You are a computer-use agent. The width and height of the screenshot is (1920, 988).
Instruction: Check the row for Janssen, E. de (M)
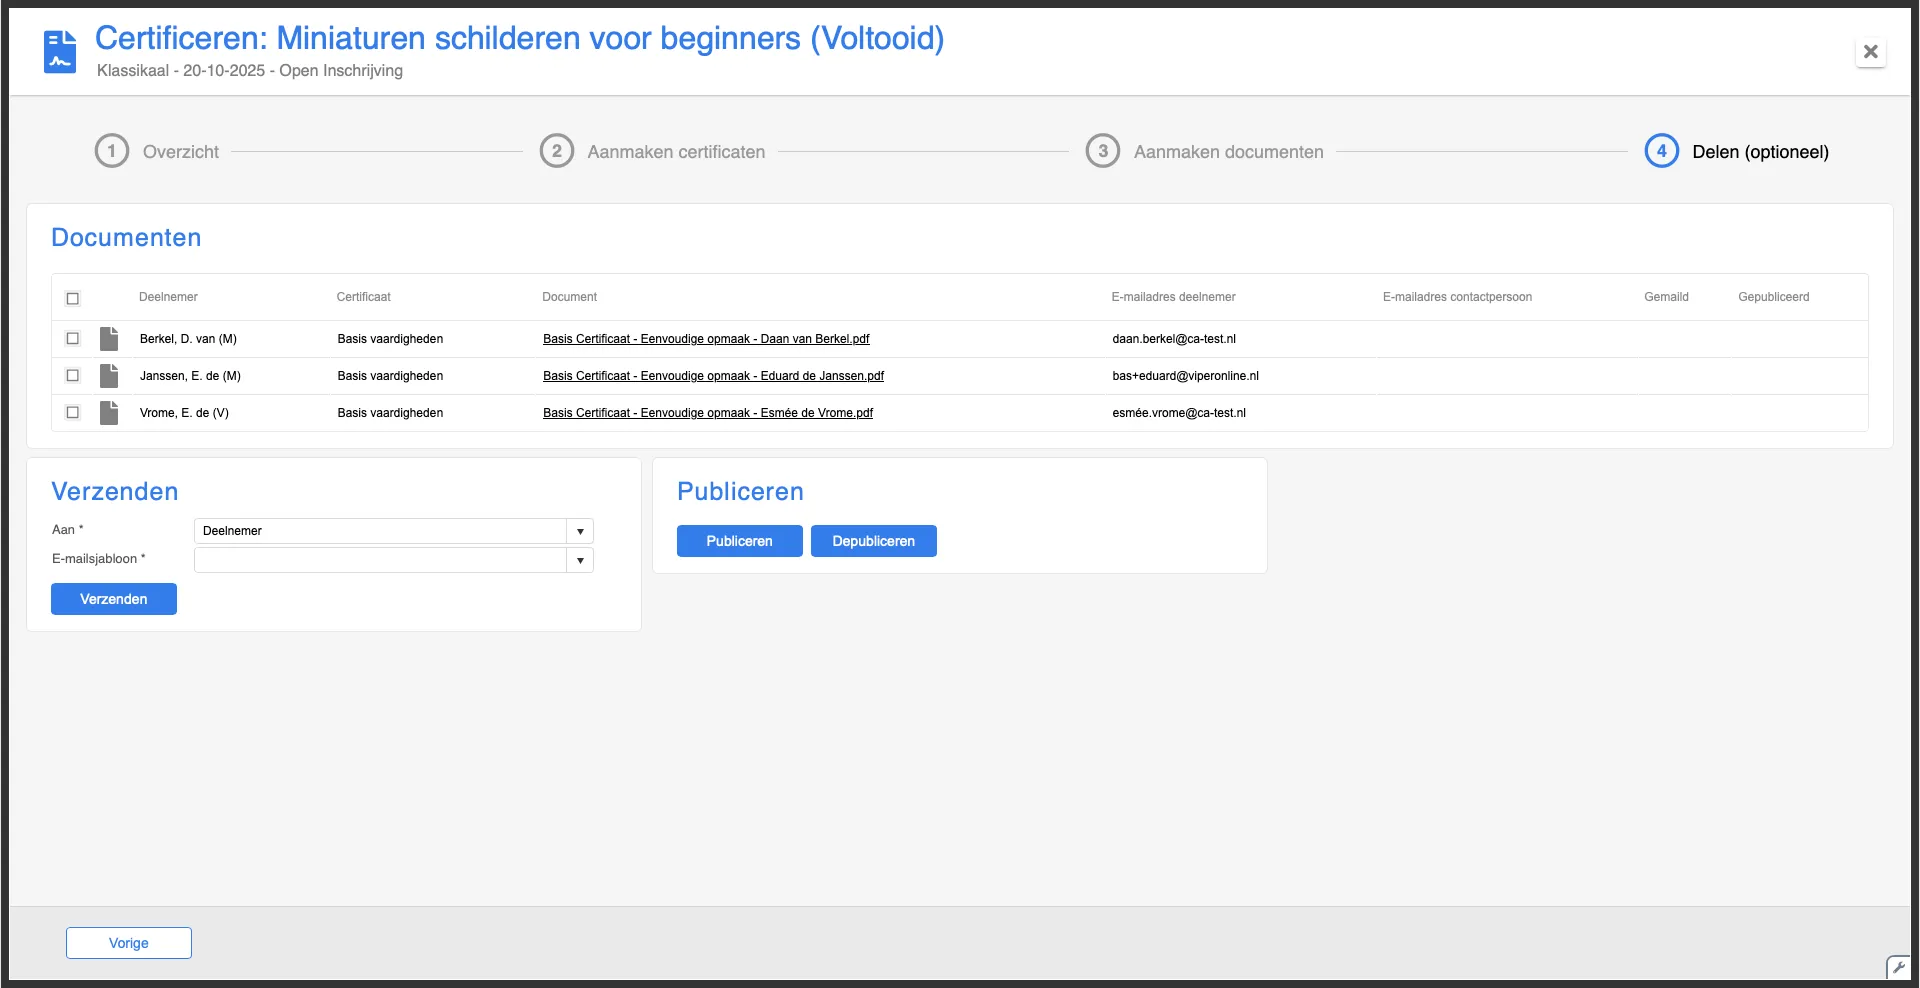73,376
